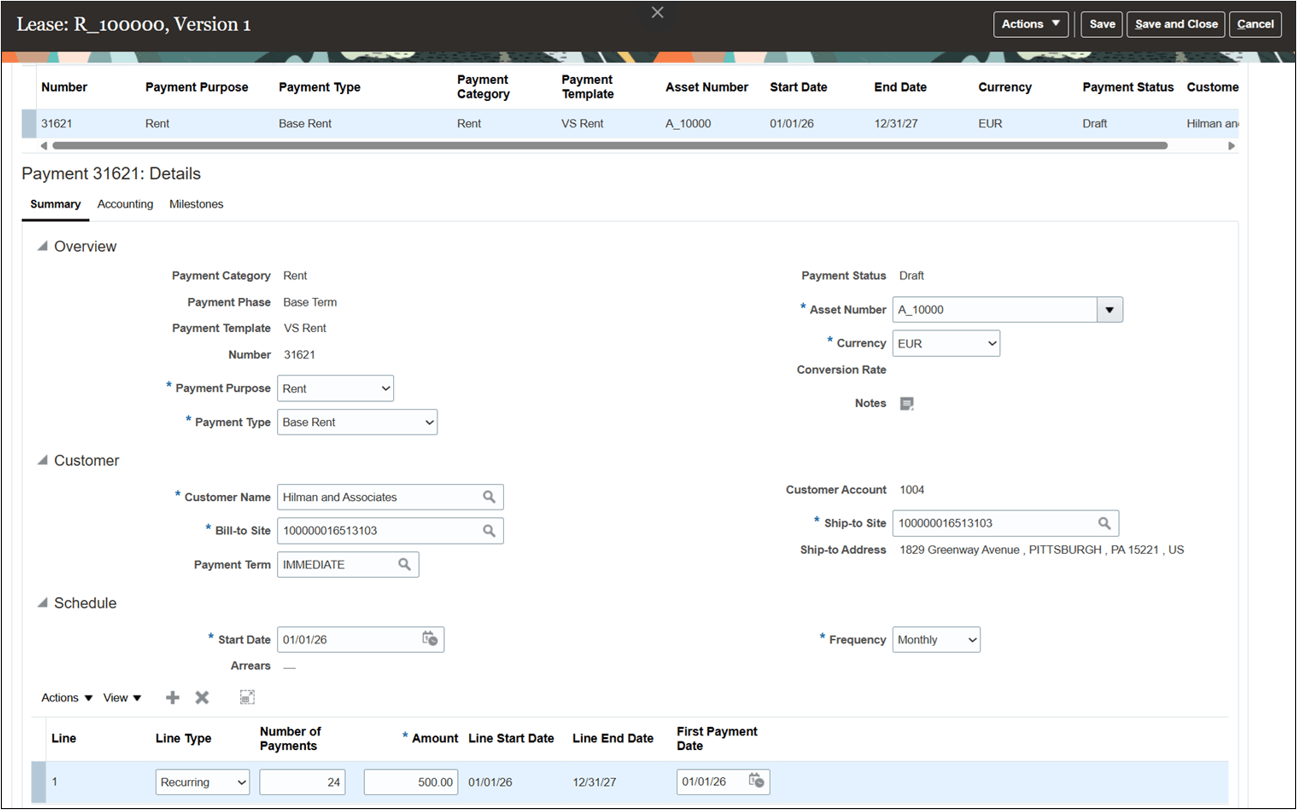Search for a Customer Name via magnifier icon

tap(489, 496)
